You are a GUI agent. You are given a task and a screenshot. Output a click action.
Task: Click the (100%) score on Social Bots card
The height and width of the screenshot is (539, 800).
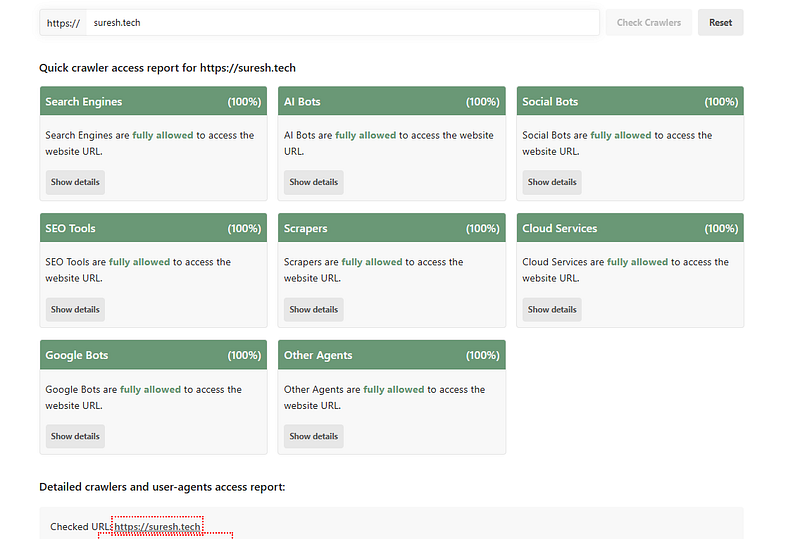click(x=721, y=102)
